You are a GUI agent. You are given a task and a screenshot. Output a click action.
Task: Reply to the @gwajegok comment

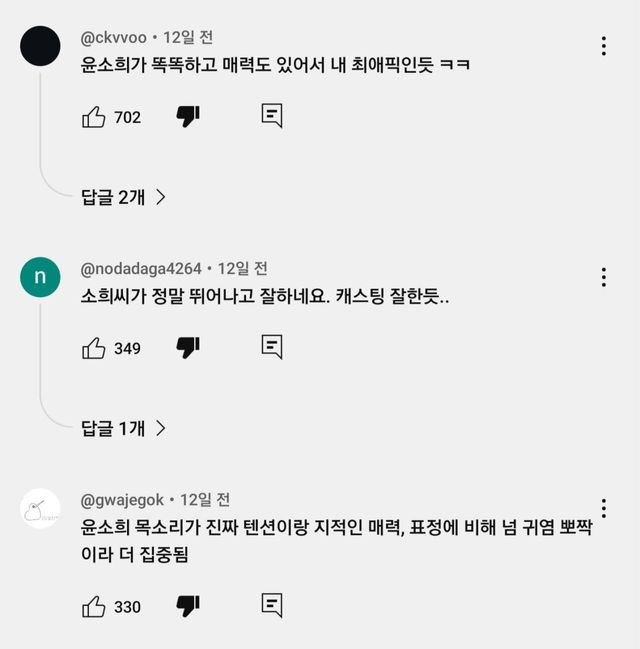(x=272, y=605)
